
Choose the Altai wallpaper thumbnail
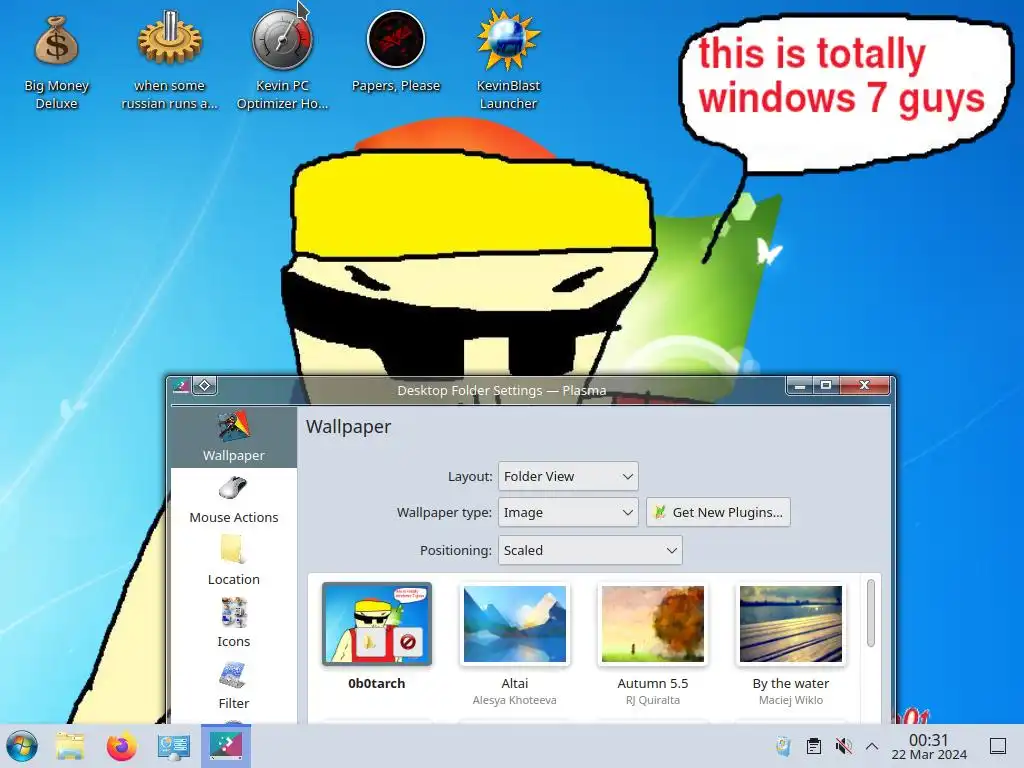click(x=515, y=624)
